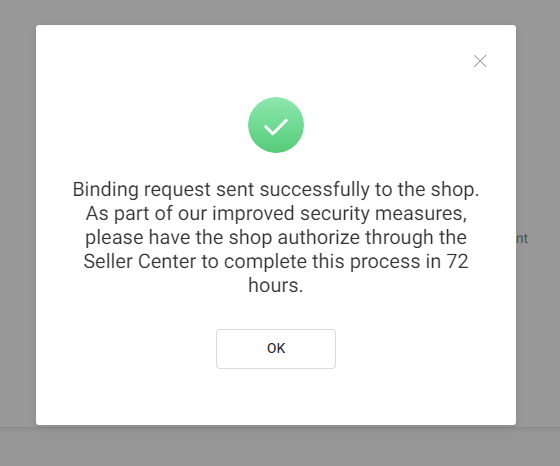The height and width of the screenshot is (466, 560).
Task: Close the dialog with the X icon
Action: pyautogui.click(x=480, y=61)
